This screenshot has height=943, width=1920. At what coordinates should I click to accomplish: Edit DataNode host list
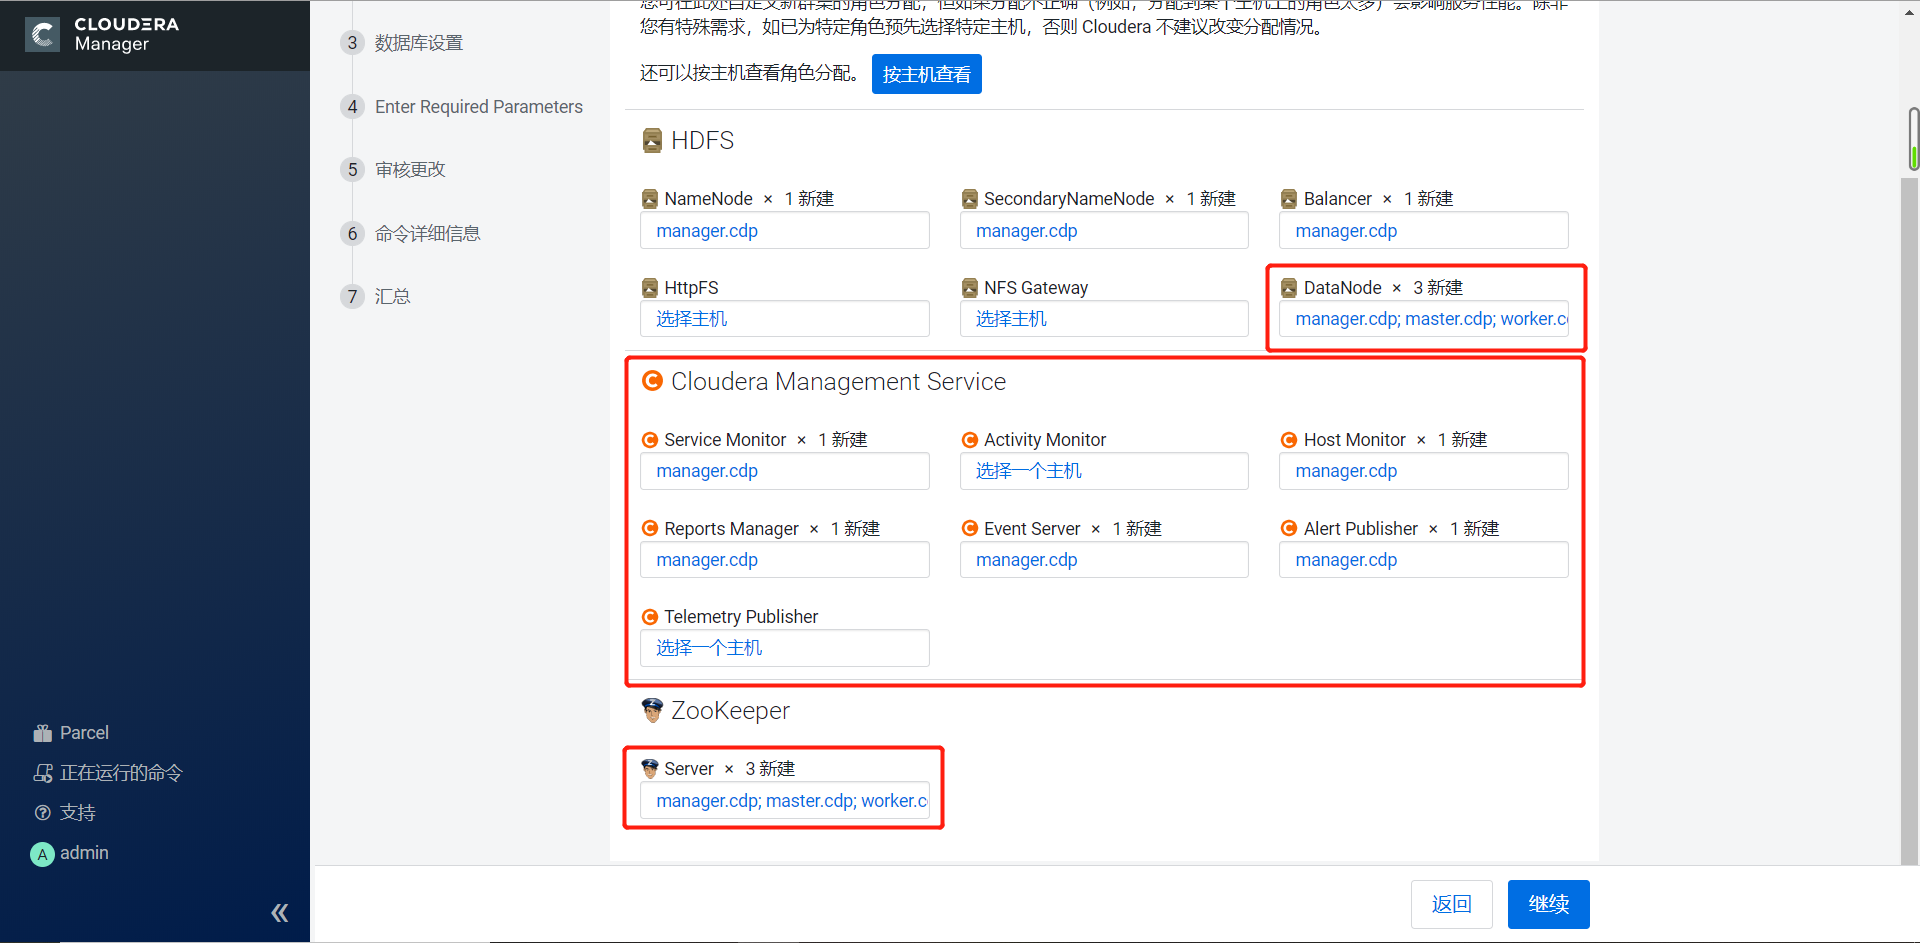pyautogui.click(x=1423, y=318)
